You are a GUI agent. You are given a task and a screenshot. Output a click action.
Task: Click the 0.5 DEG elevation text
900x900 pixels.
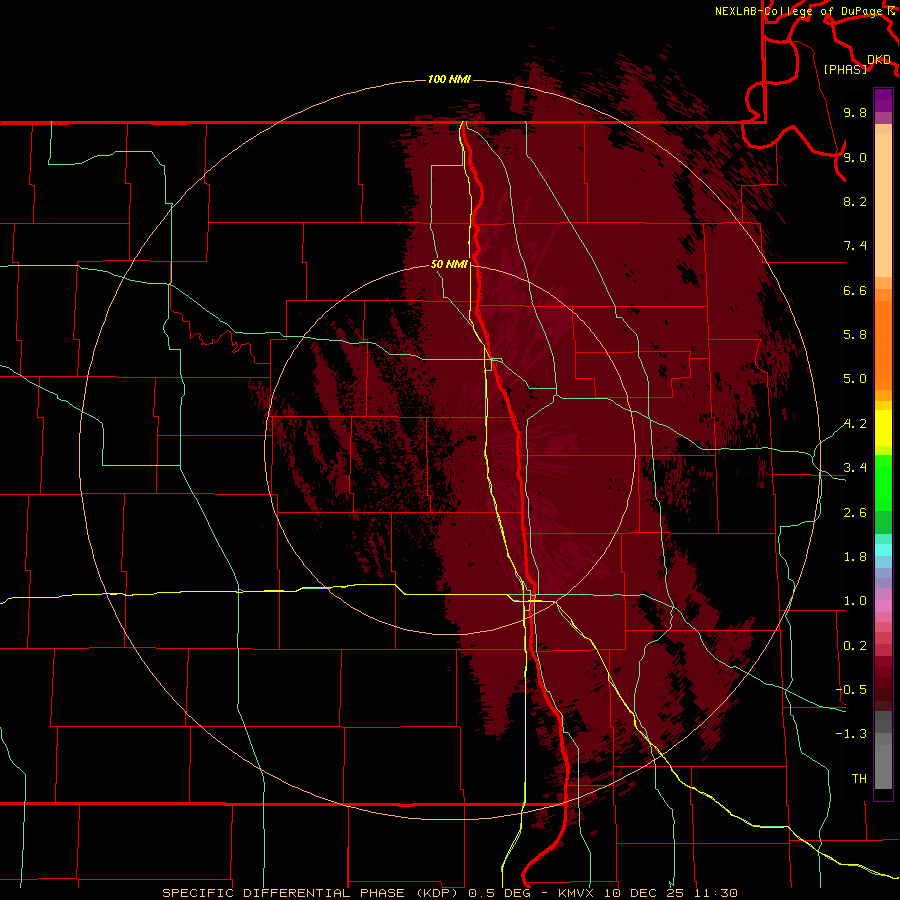(x=499, y=893)
